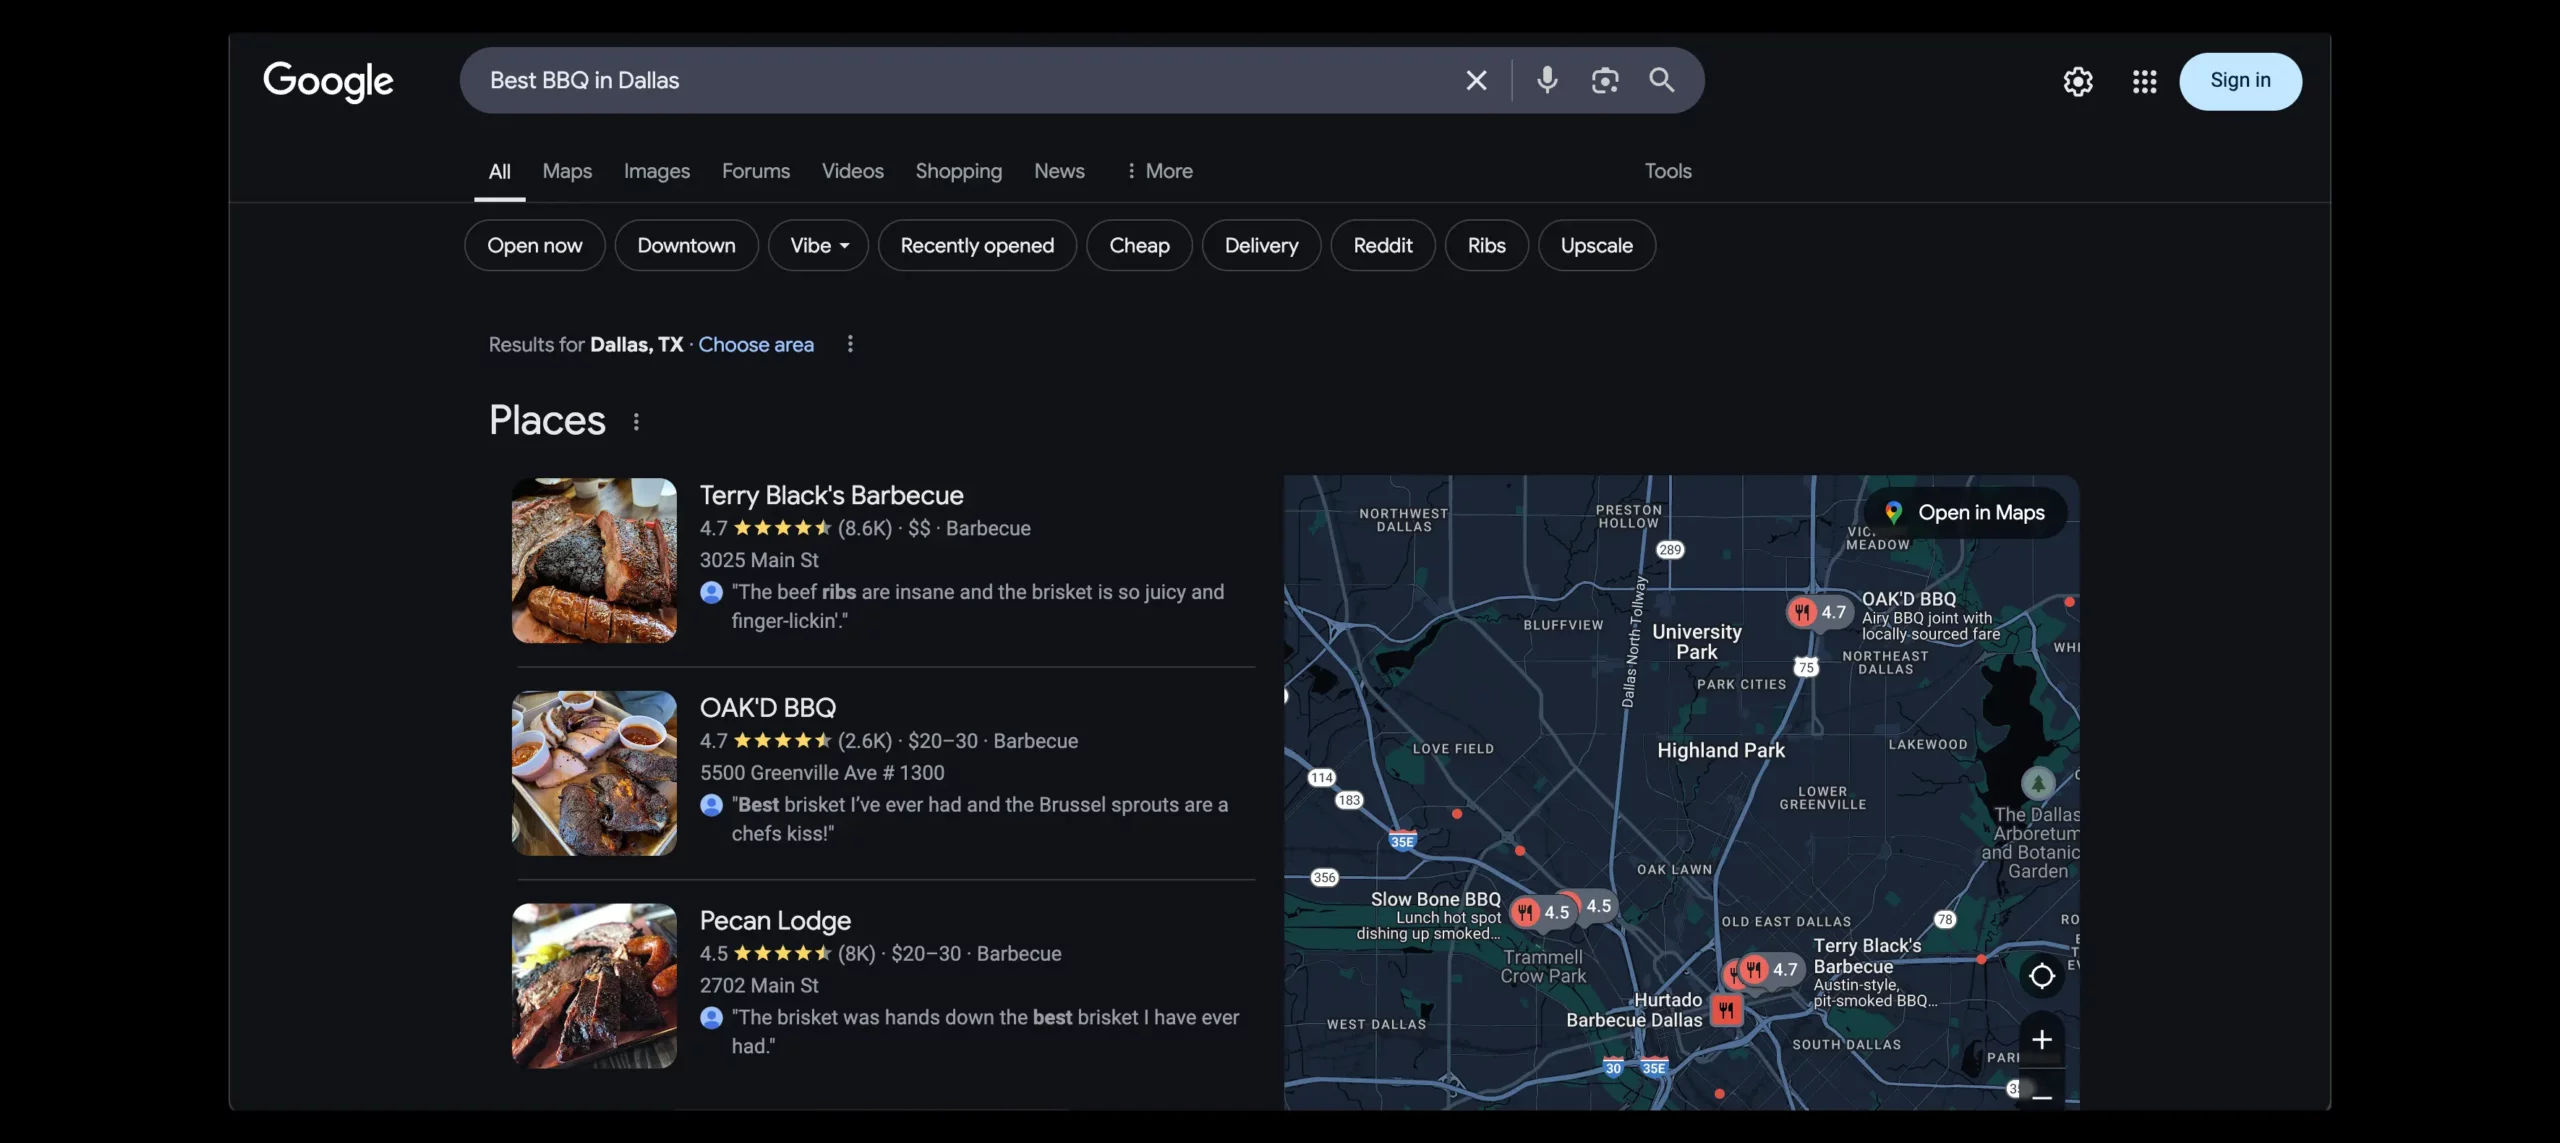
Task: Select Slow Bone BBQ 4.5 map pin
Action: [x=1541, y=912]
